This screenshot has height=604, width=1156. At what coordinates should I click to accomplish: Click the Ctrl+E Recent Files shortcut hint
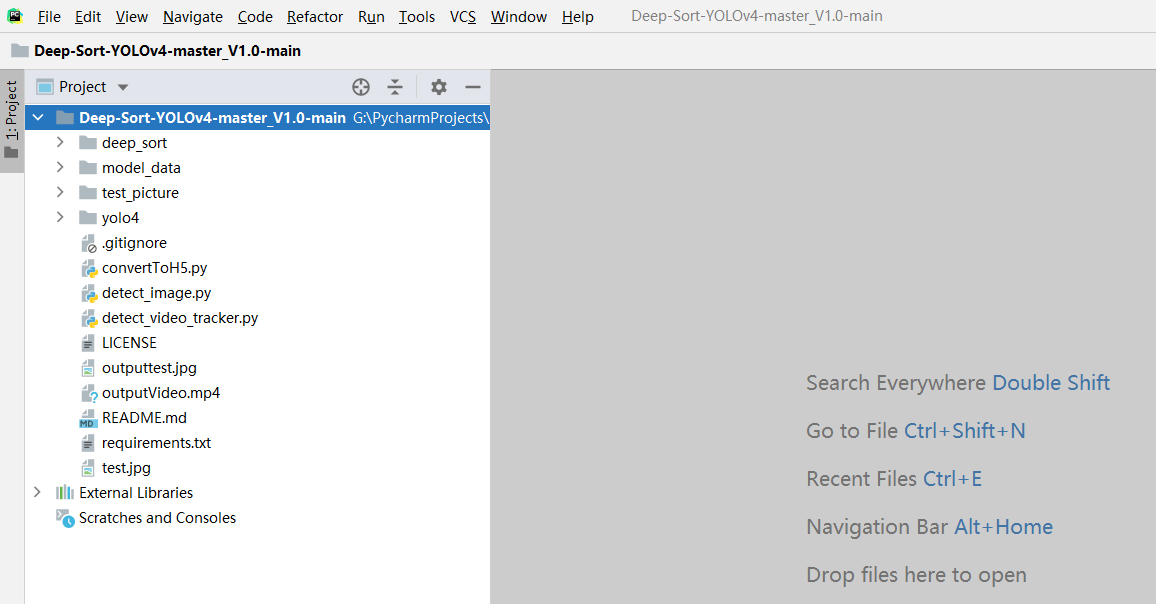click(x=953, y=479)
